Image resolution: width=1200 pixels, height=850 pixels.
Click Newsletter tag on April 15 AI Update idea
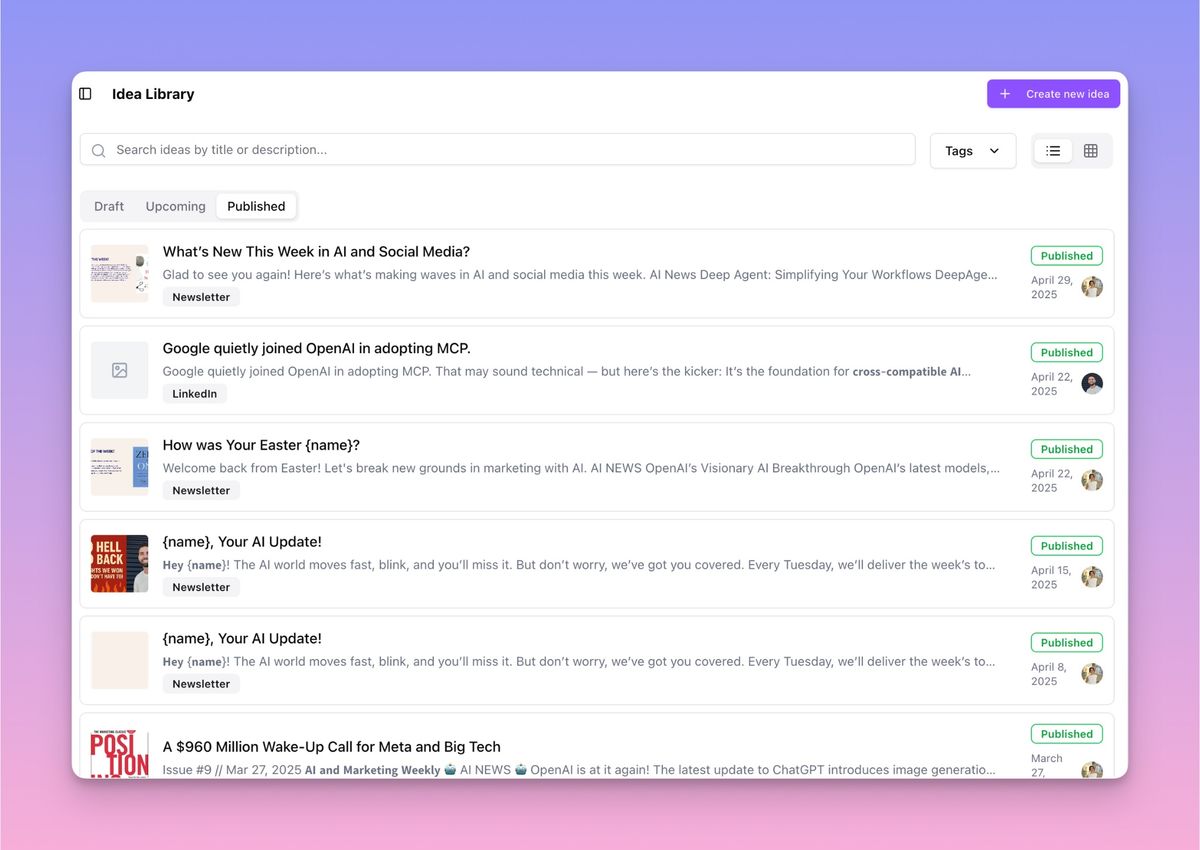pos(201,588)
